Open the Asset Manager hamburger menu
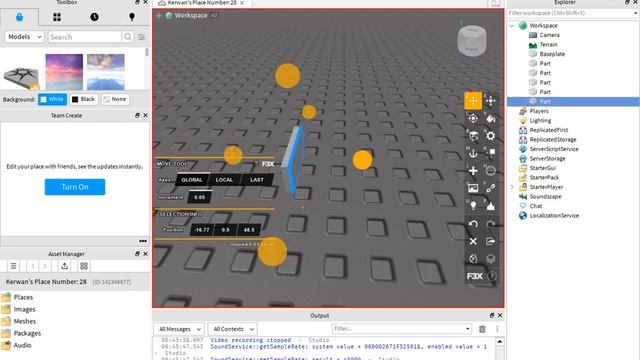This screenshot has height=360, width=640. [x=13, y=266]
